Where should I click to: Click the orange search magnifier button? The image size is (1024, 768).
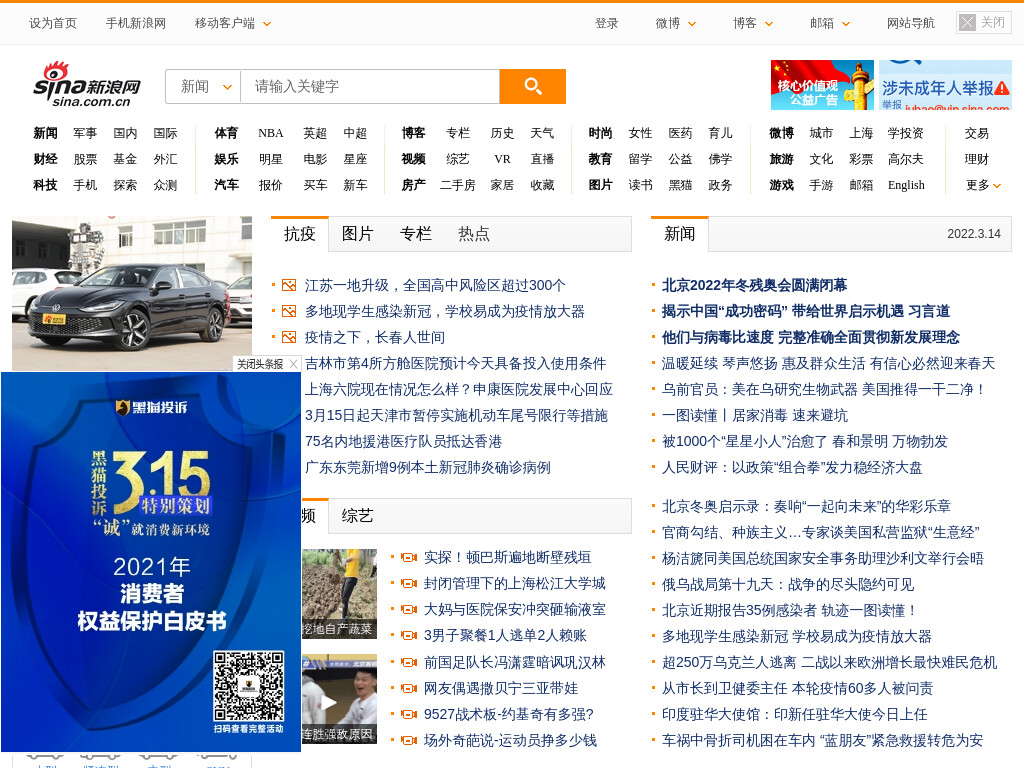tap(532, 86)
